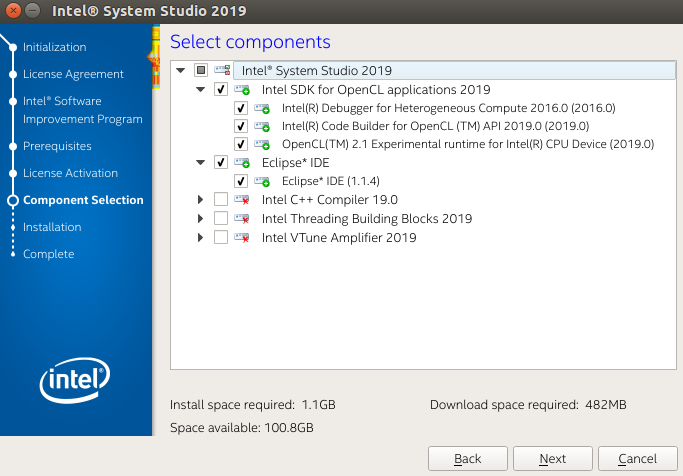Expand Intel C++ Compiler 19.0 node
683x476 pixels.
[200, 199]
